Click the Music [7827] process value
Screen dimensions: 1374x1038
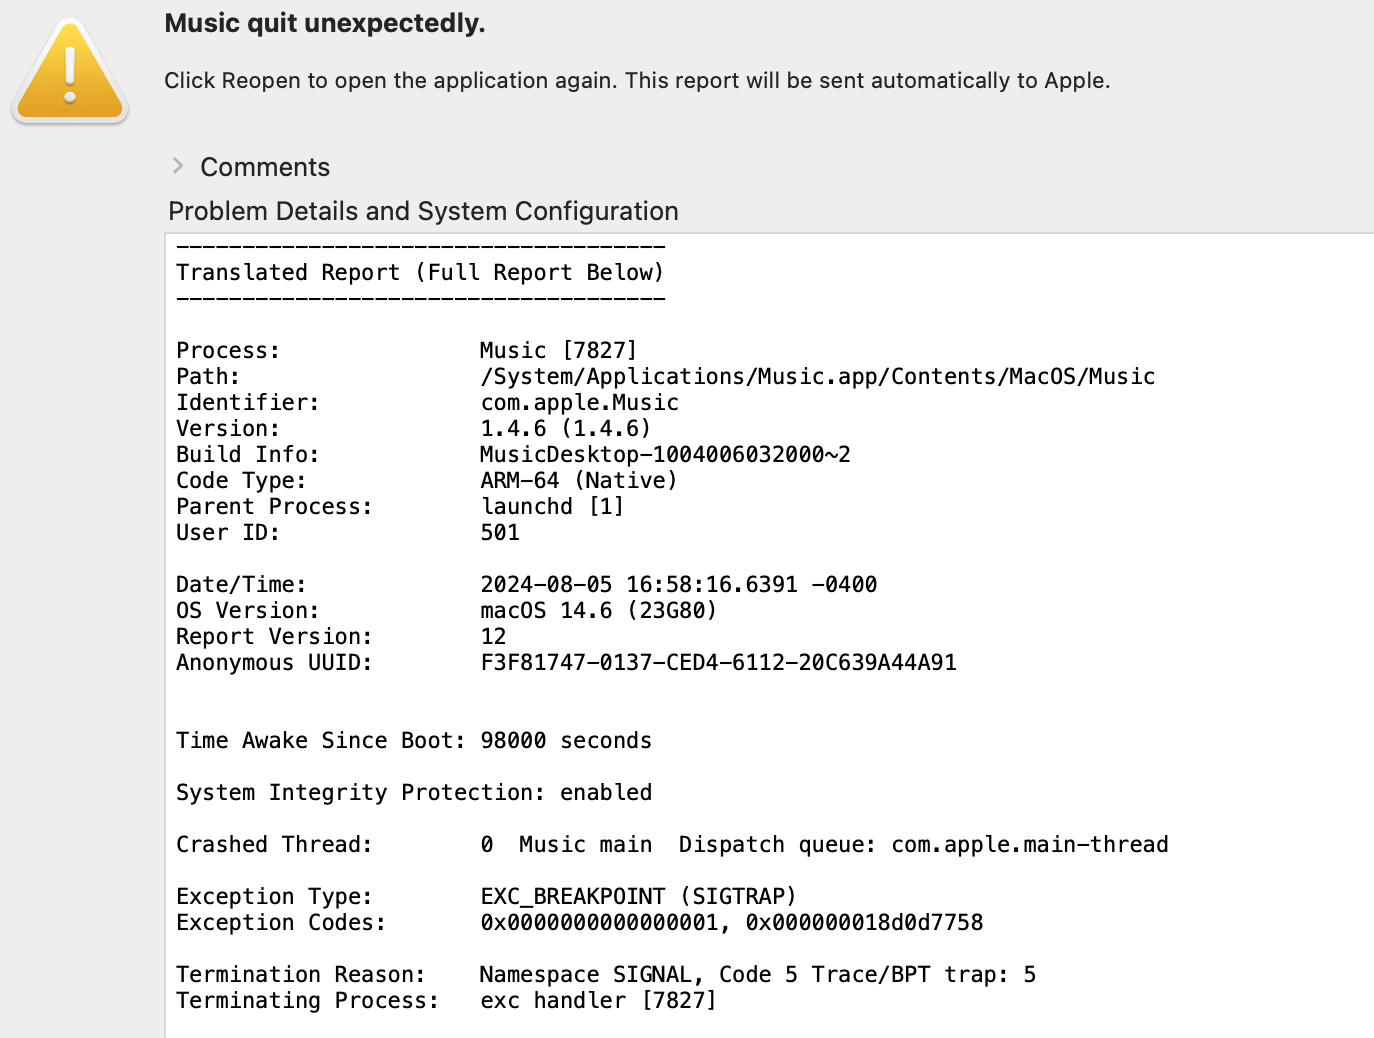click(558, 350)
